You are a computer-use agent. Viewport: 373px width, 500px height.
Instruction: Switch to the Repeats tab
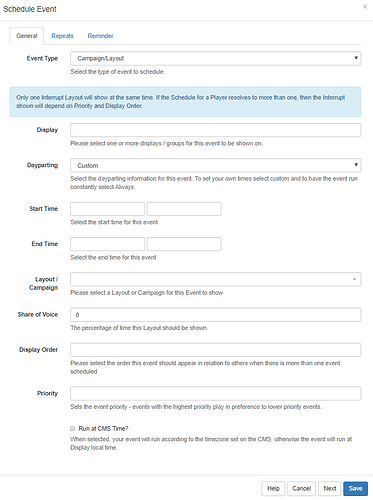62,36
